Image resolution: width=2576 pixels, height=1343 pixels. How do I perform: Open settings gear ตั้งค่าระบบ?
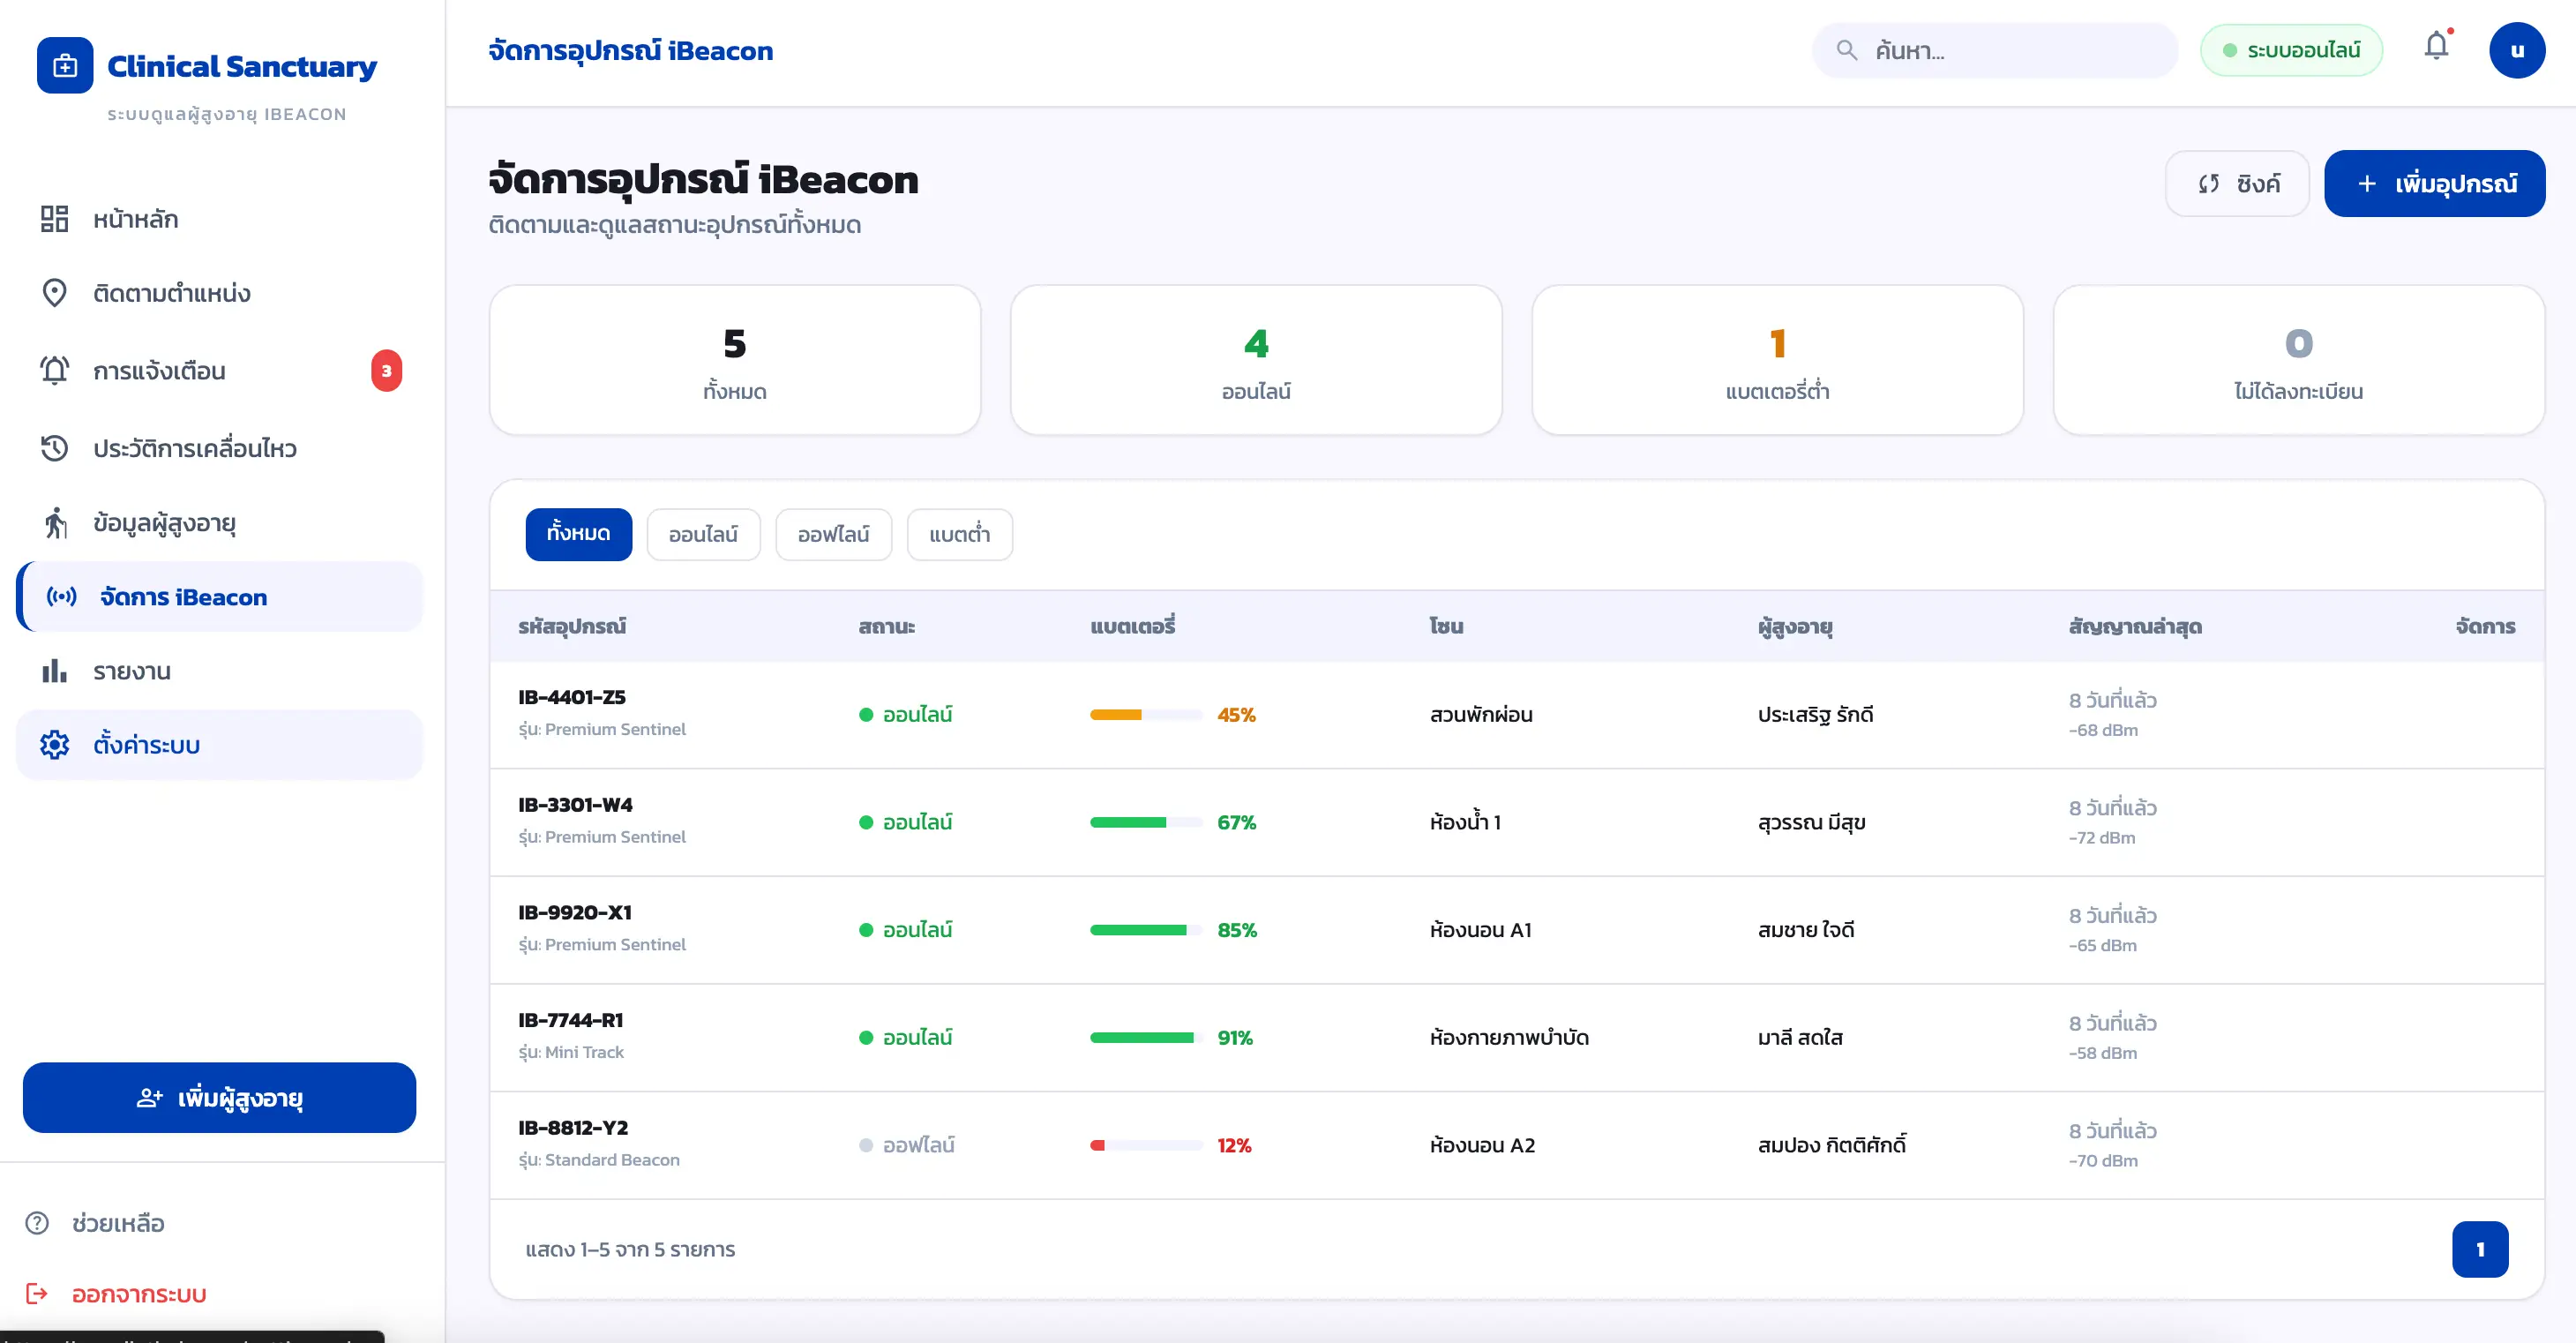click(x=54, y=745)
